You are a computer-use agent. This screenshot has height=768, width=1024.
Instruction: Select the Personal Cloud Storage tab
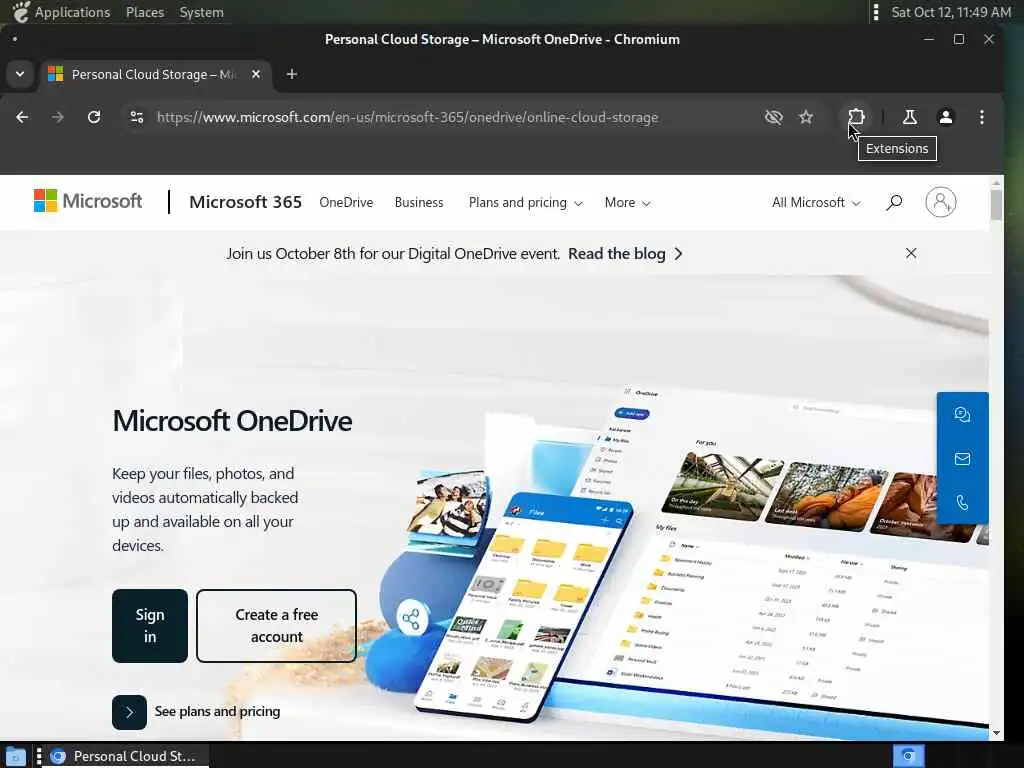coord(153,74)
